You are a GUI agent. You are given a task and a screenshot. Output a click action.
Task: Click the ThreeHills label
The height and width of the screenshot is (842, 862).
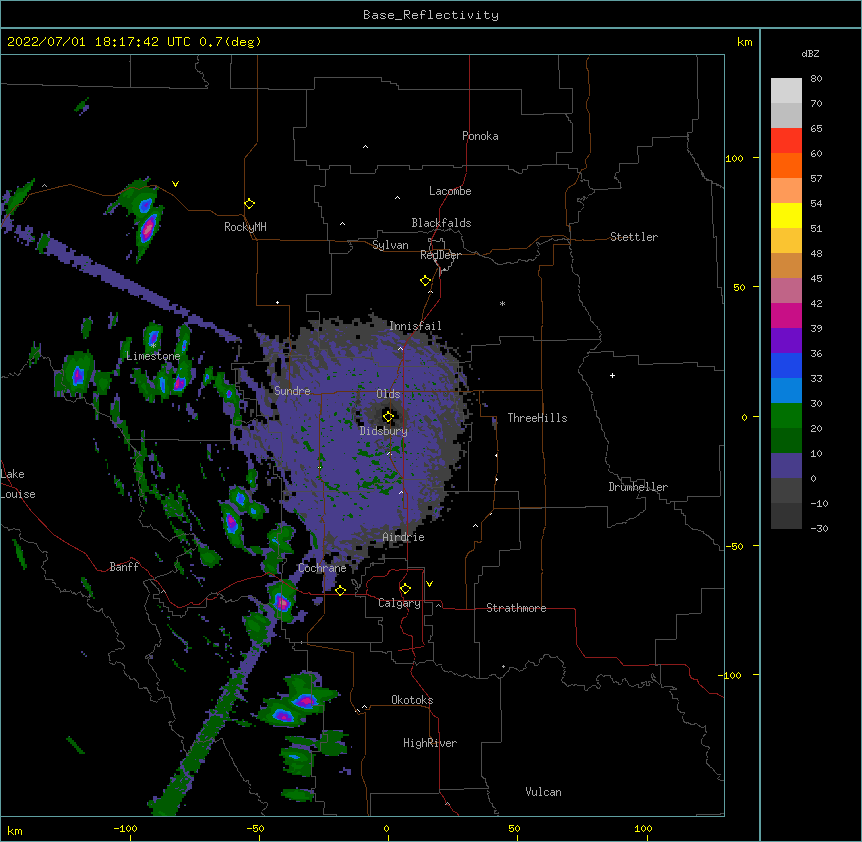pyautogui.click(x=537, y=418)
